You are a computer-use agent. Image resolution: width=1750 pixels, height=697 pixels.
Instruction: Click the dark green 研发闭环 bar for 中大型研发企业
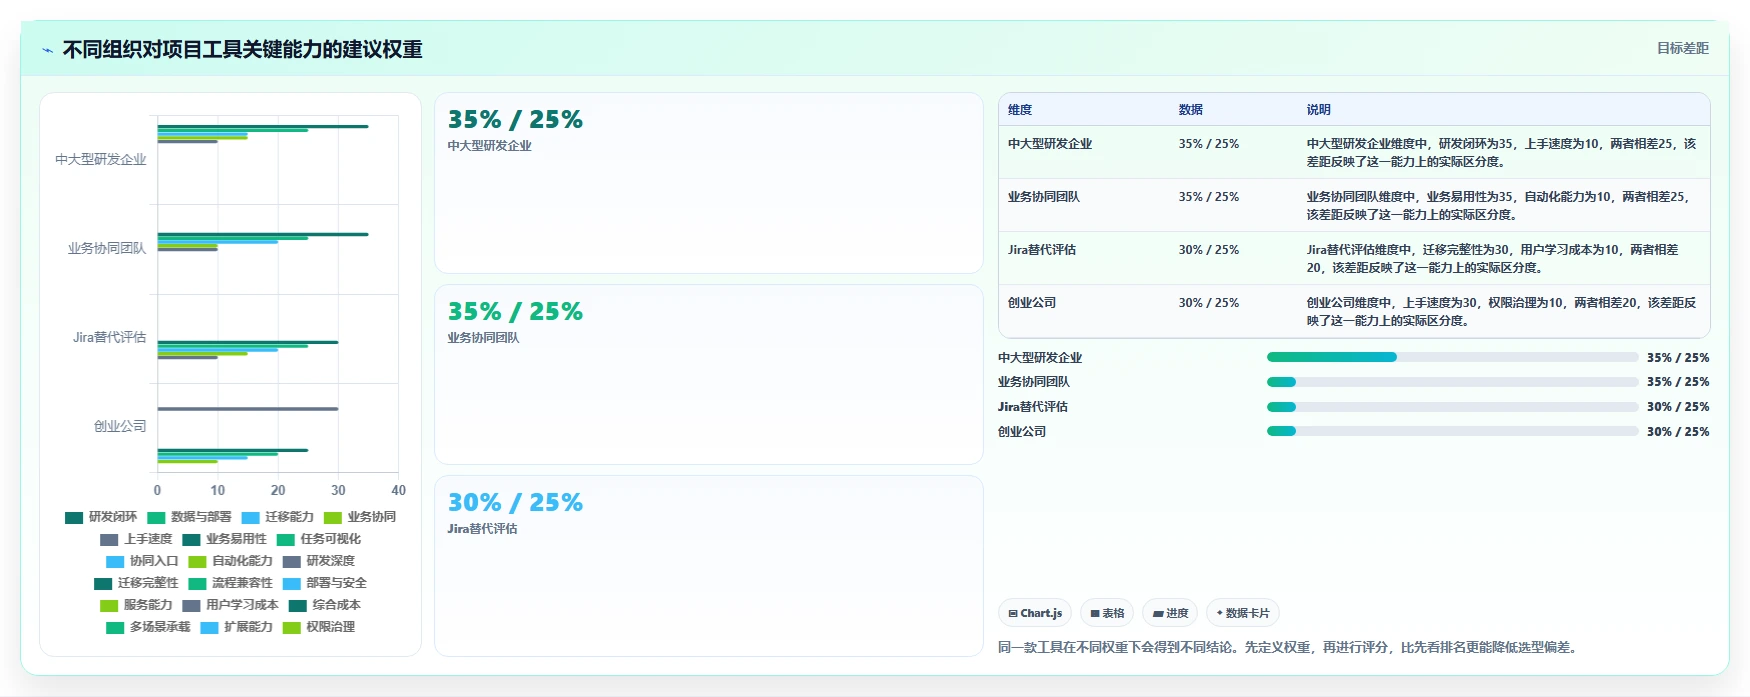click(263, 126)
